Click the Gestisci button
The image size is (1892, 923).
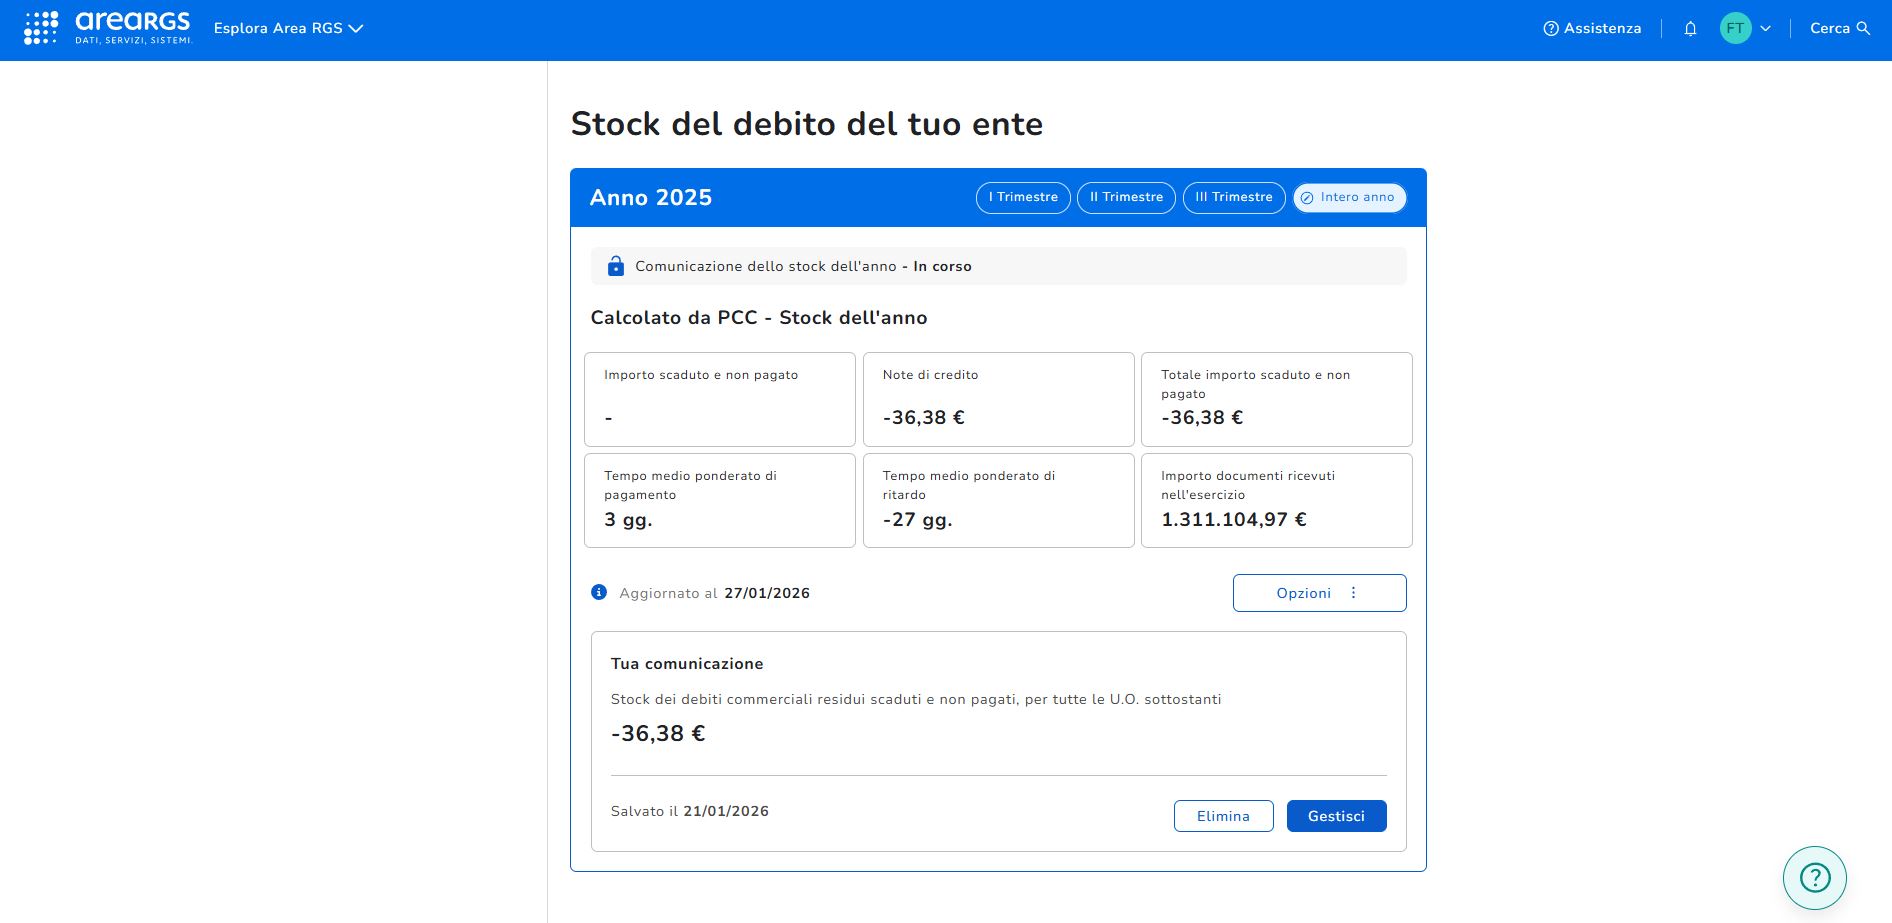1336,816
